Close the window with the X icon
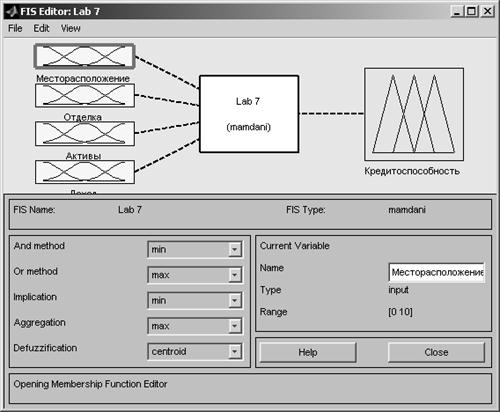 click(487, 11)
